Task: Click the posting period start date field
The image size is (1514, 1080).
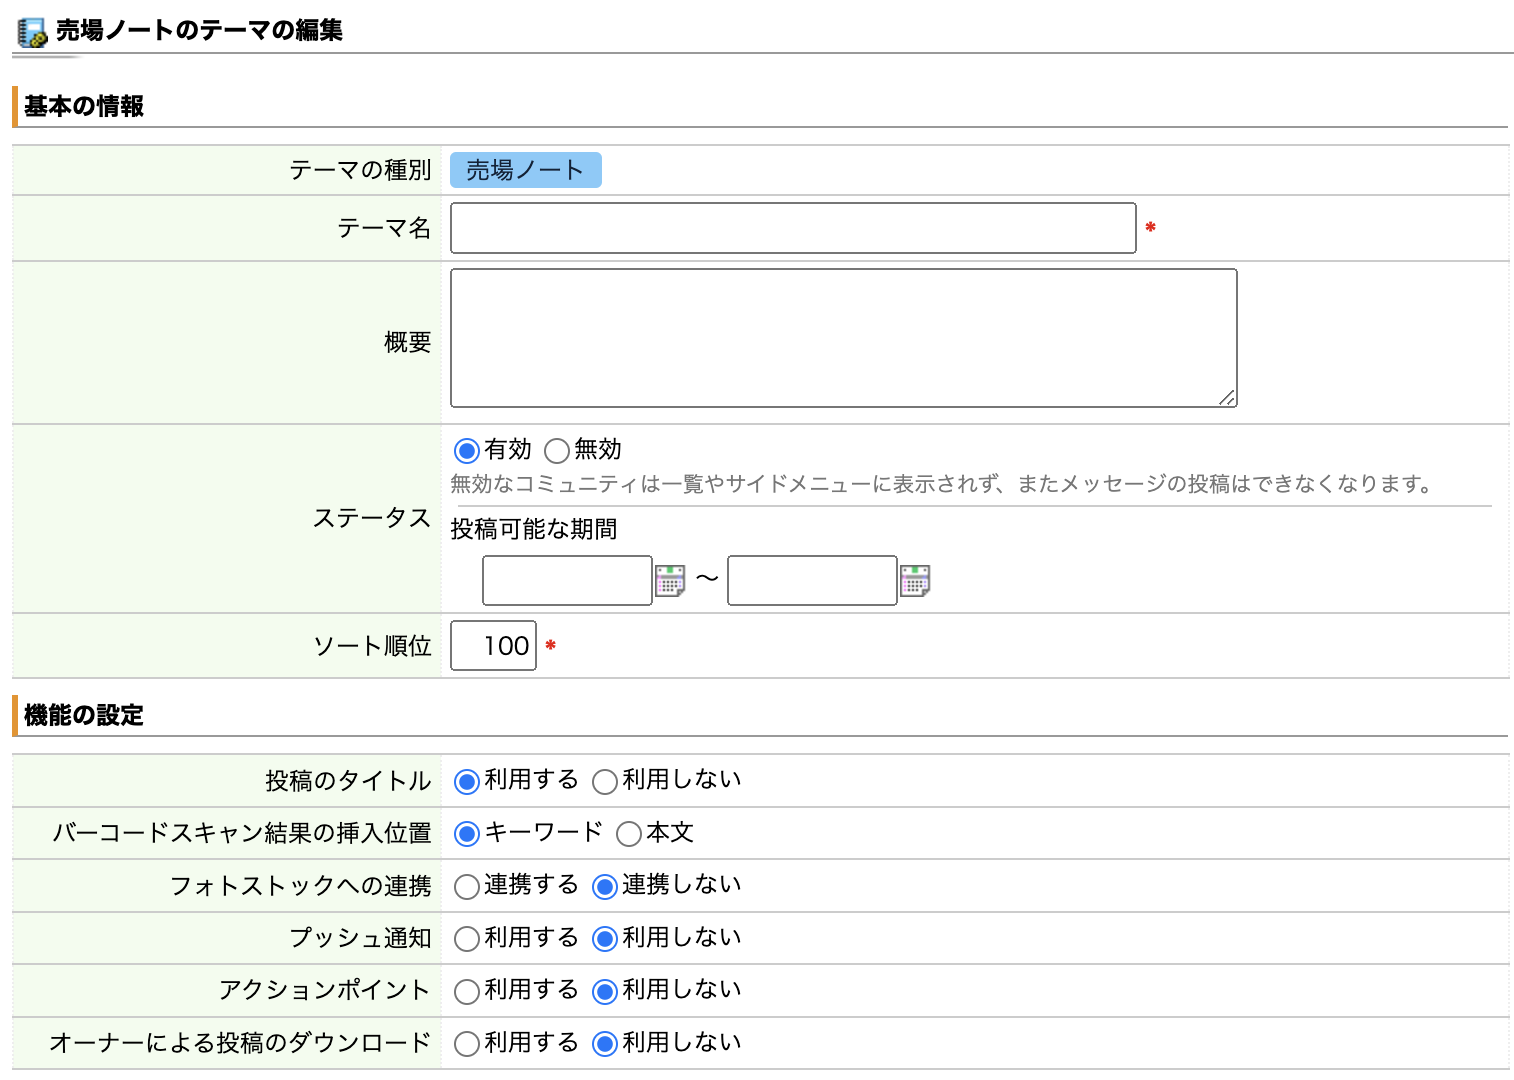Action: [567, 581]
